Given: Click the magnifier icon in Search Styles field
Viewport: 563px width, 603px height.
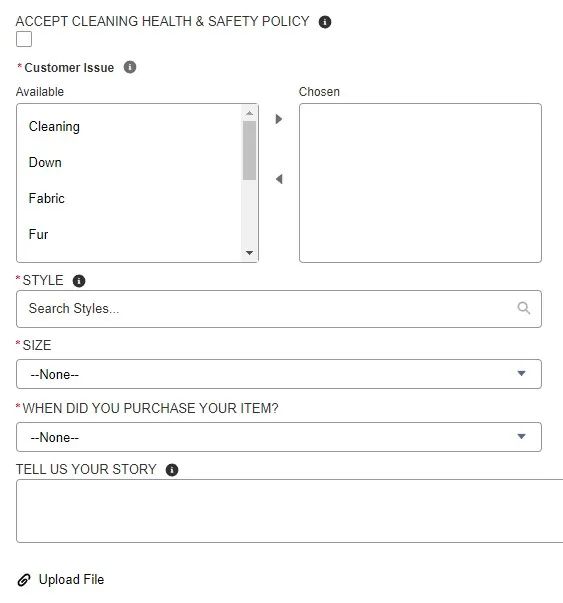Looking at the screenshot, I should pyautogui.click(x=524, y=308).
